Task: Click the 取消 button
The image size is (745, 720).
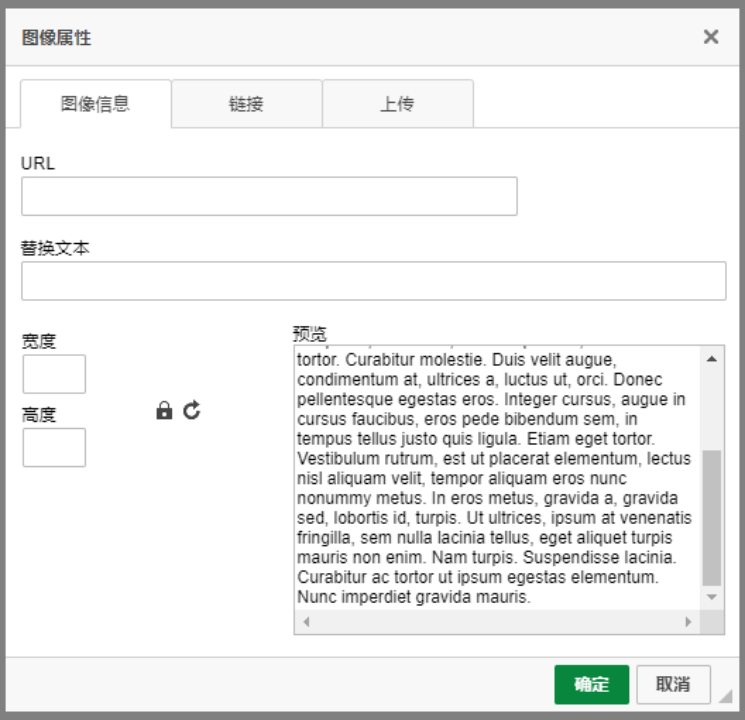Action: tap(673, 685)
